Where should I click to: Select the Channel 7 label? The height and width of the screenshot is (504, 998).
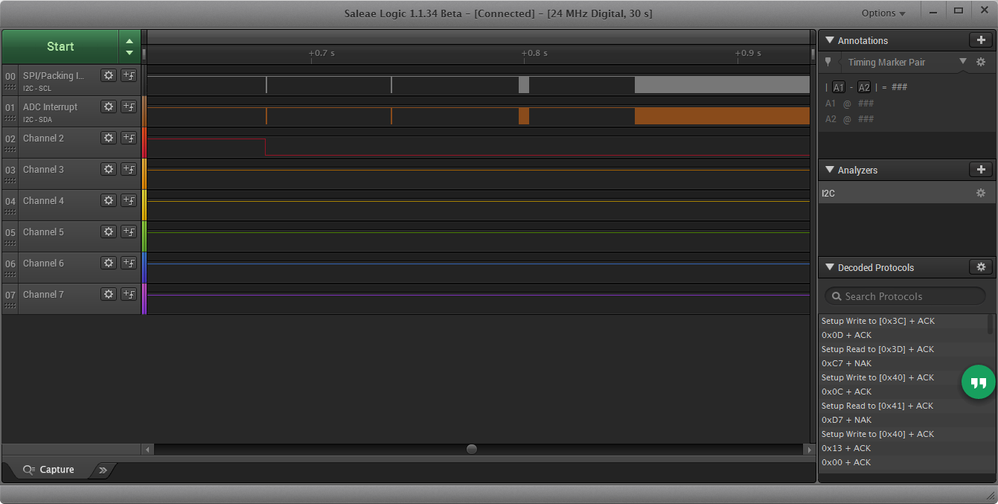pyautogui.click(x=43, y=293)
